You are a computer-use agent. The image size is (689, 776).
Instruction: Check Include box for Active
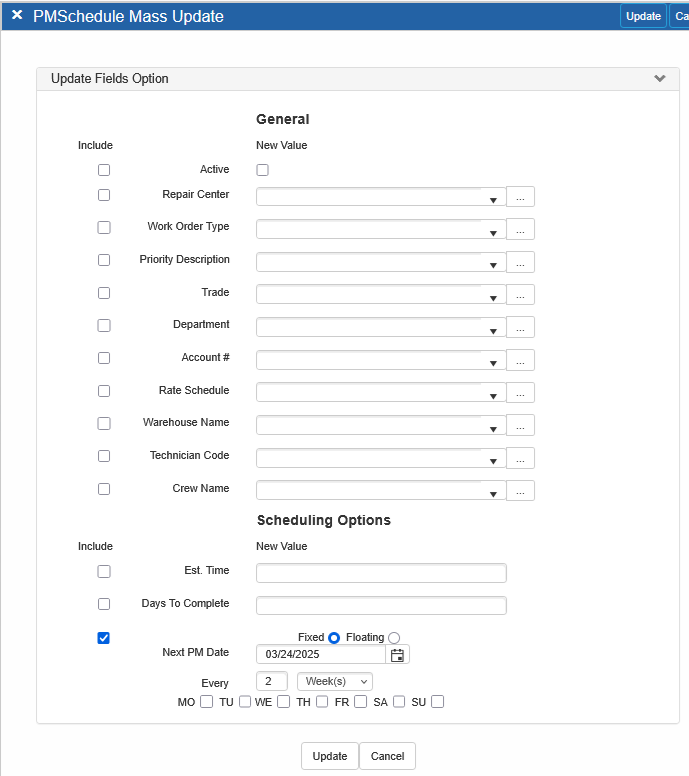pyautogui.click(x=104, y=170)
